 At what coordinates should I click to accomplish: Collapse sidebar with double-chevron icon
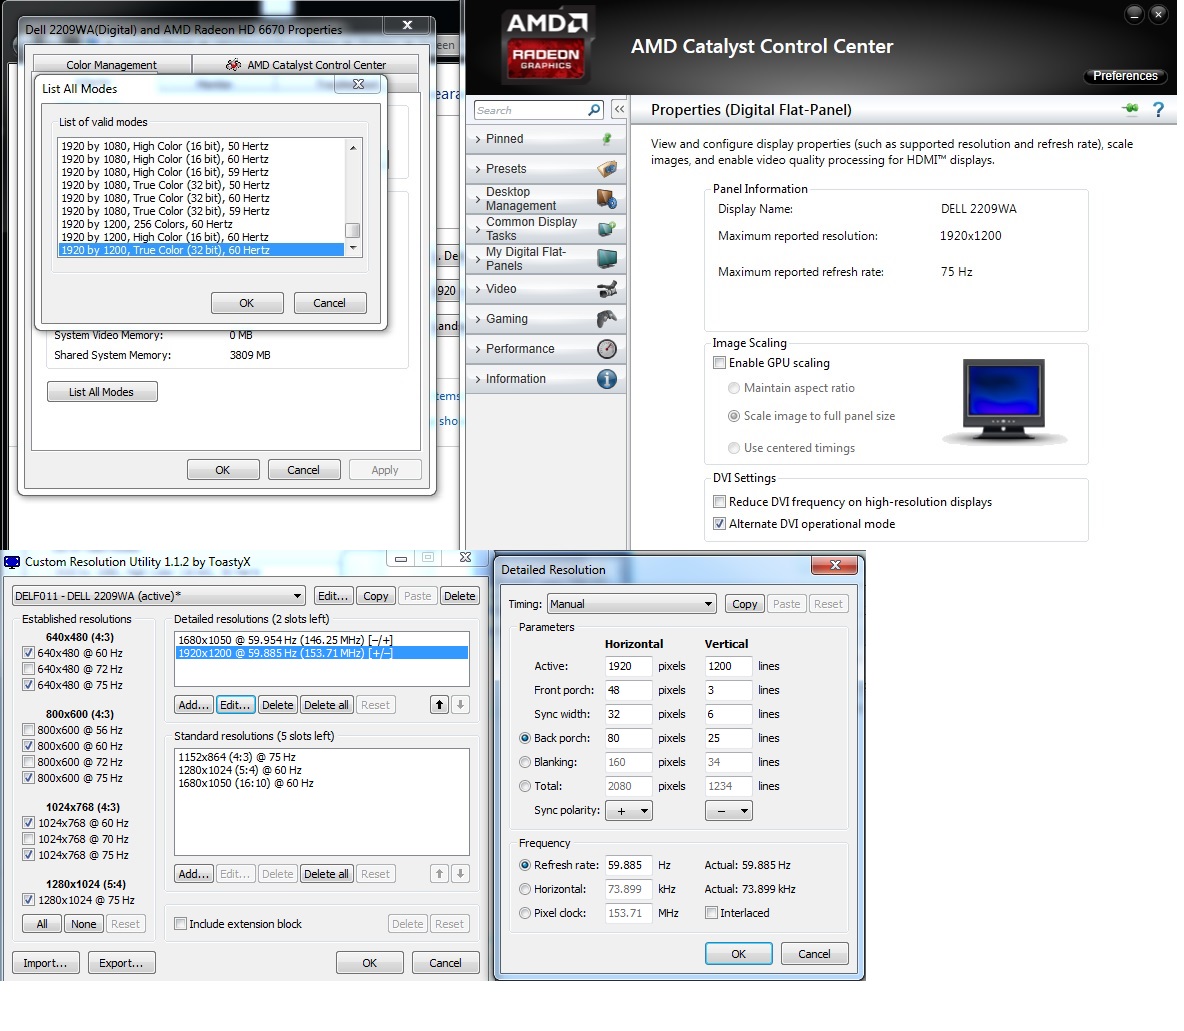pos(619,110)
